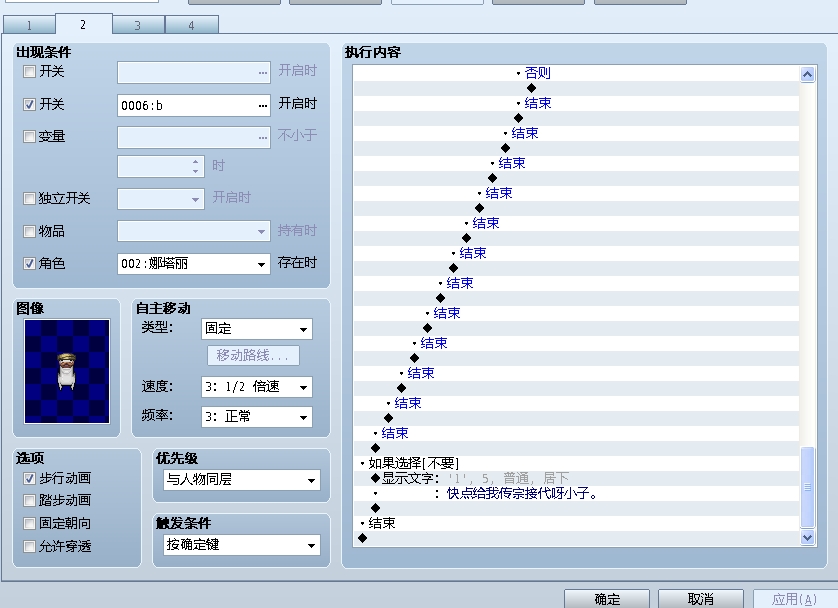
Task: Click the 应用(A) button
Action: point(794,599)
